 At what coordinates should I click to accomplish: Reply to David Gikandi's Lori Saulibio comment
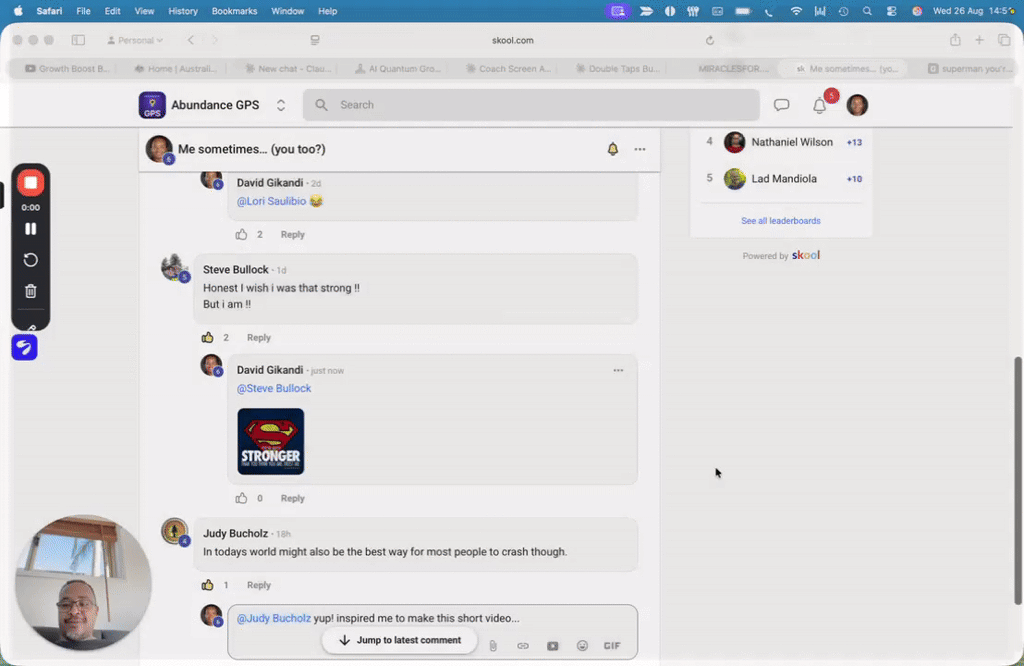pyautogui.click(x=293, y=234)
